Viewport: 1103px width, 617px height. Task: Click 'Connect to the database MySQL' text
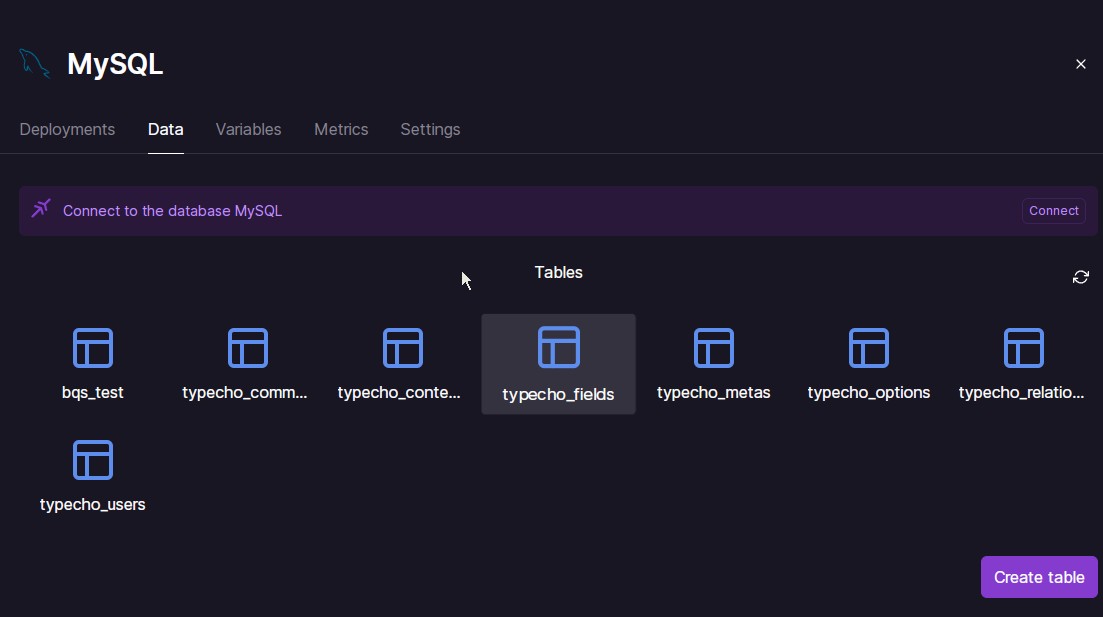172,211
